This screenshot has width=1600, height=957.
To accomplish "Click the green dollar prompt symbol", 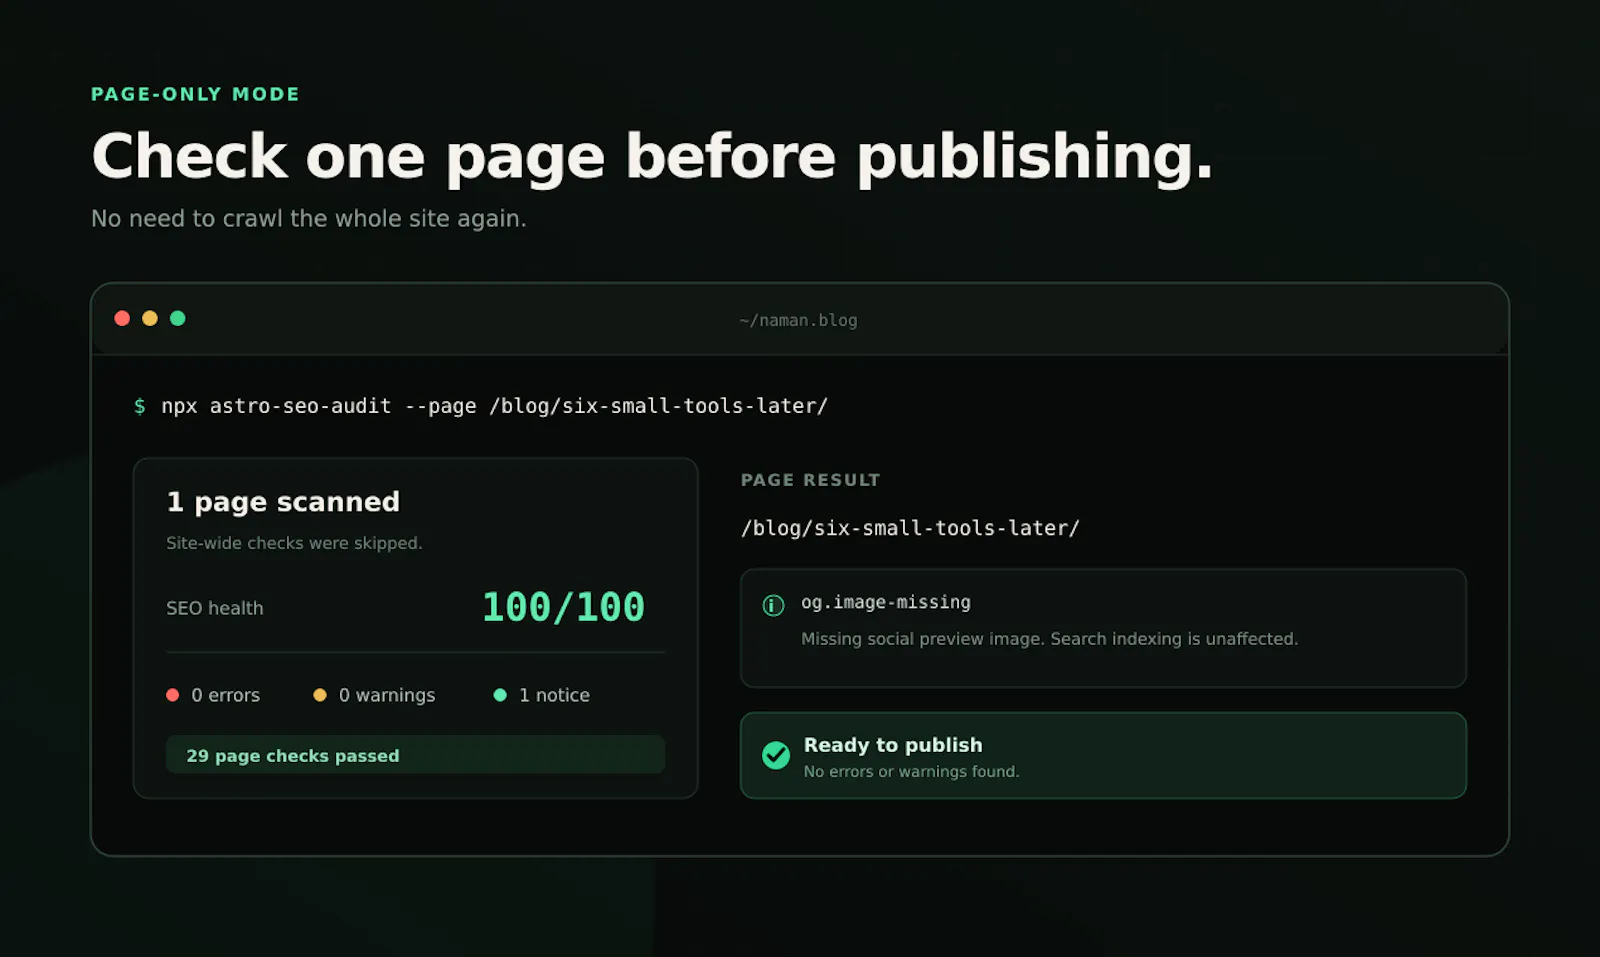I will click(140, 406).
